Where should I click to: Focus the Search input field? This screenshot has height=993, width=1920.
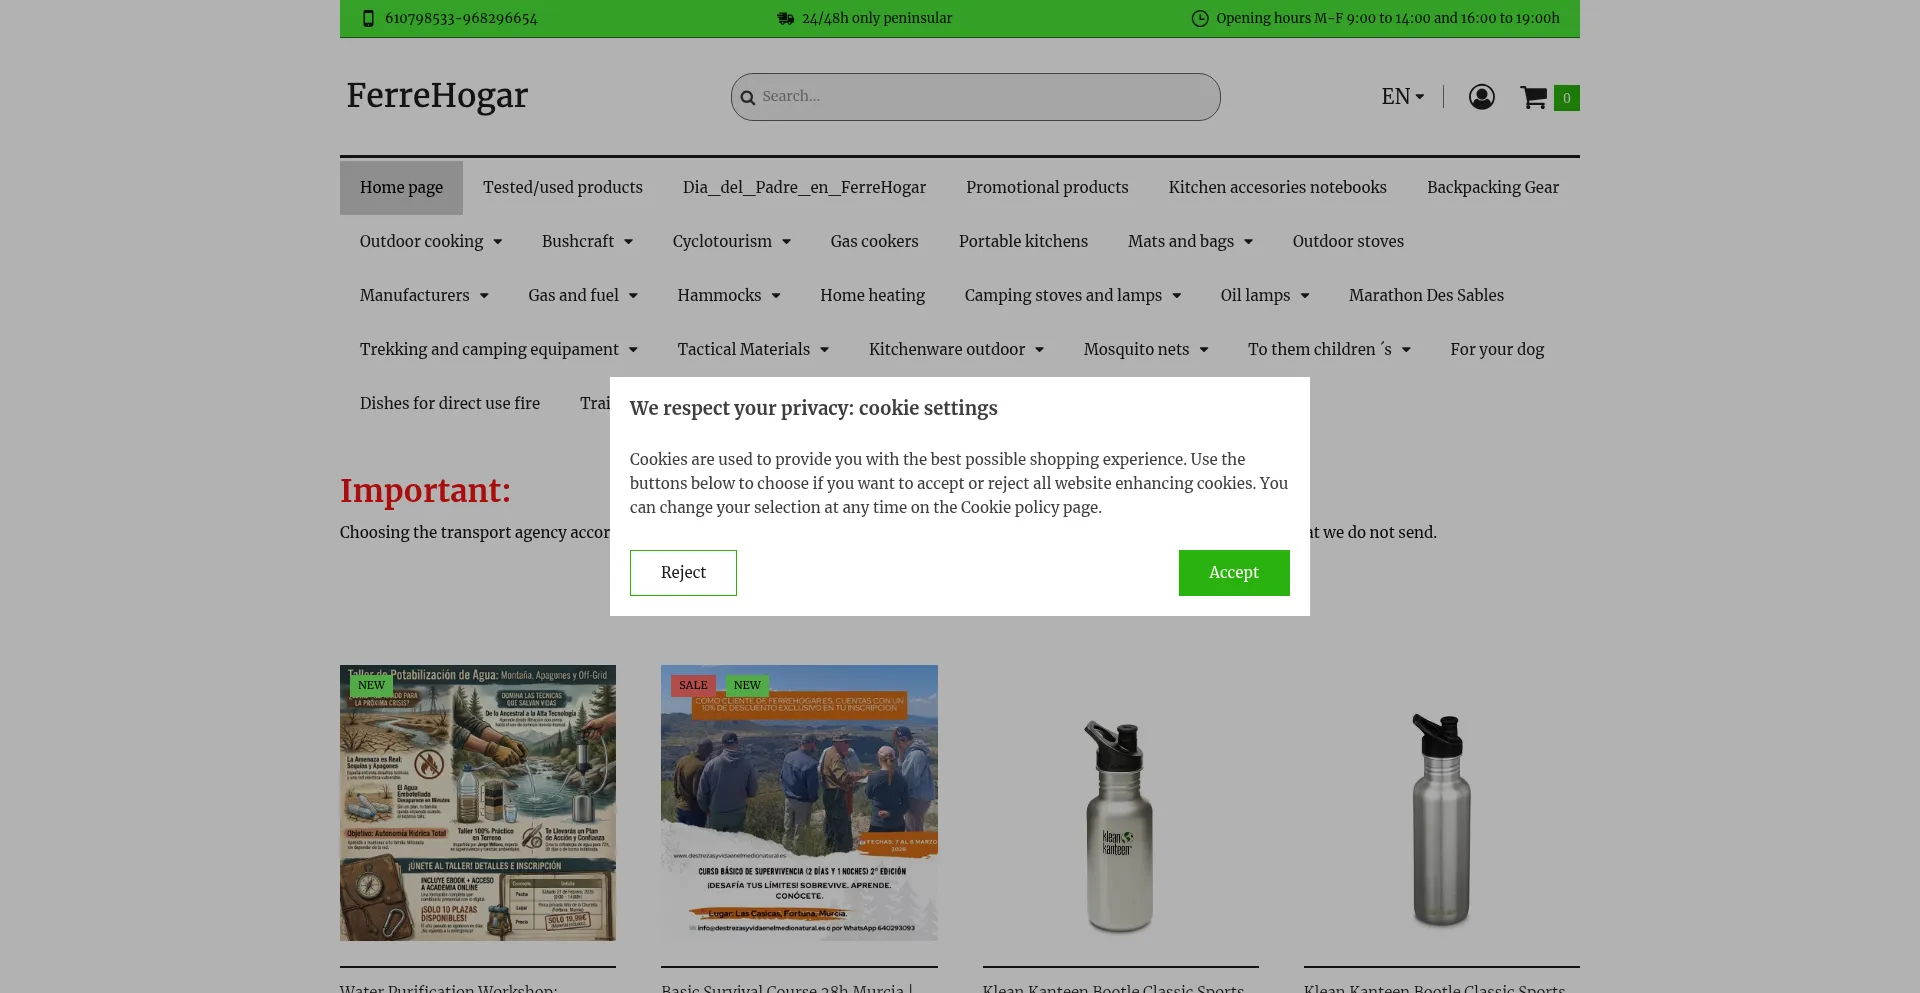click(985, 97)
